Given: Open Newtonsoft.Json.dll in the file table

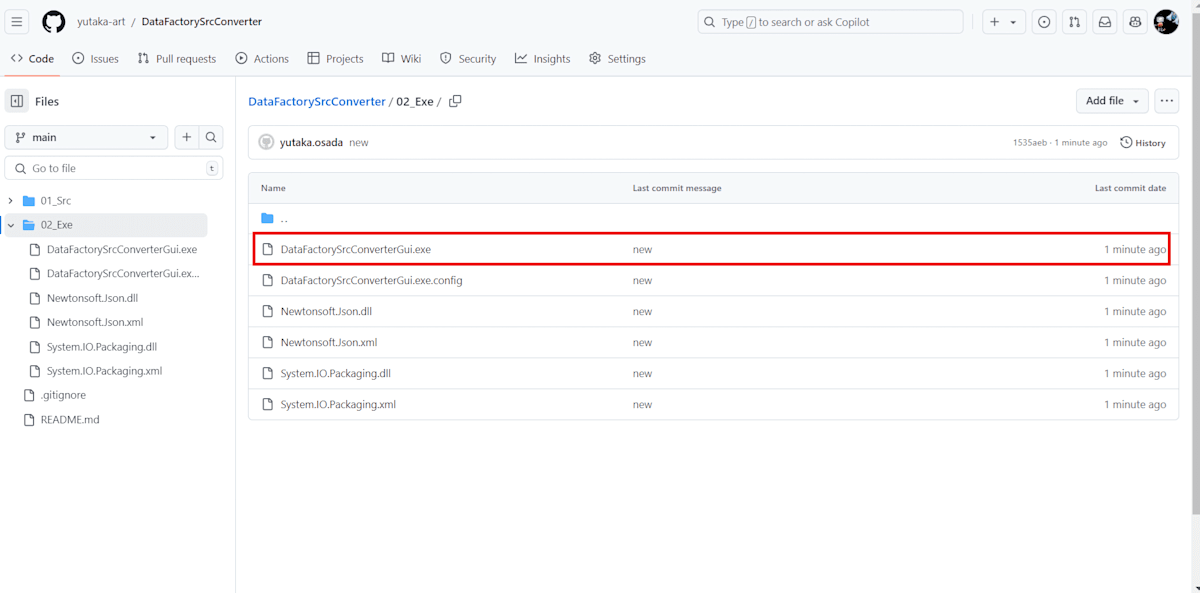Looking at the screenshot, I should [x=326, y=311].
